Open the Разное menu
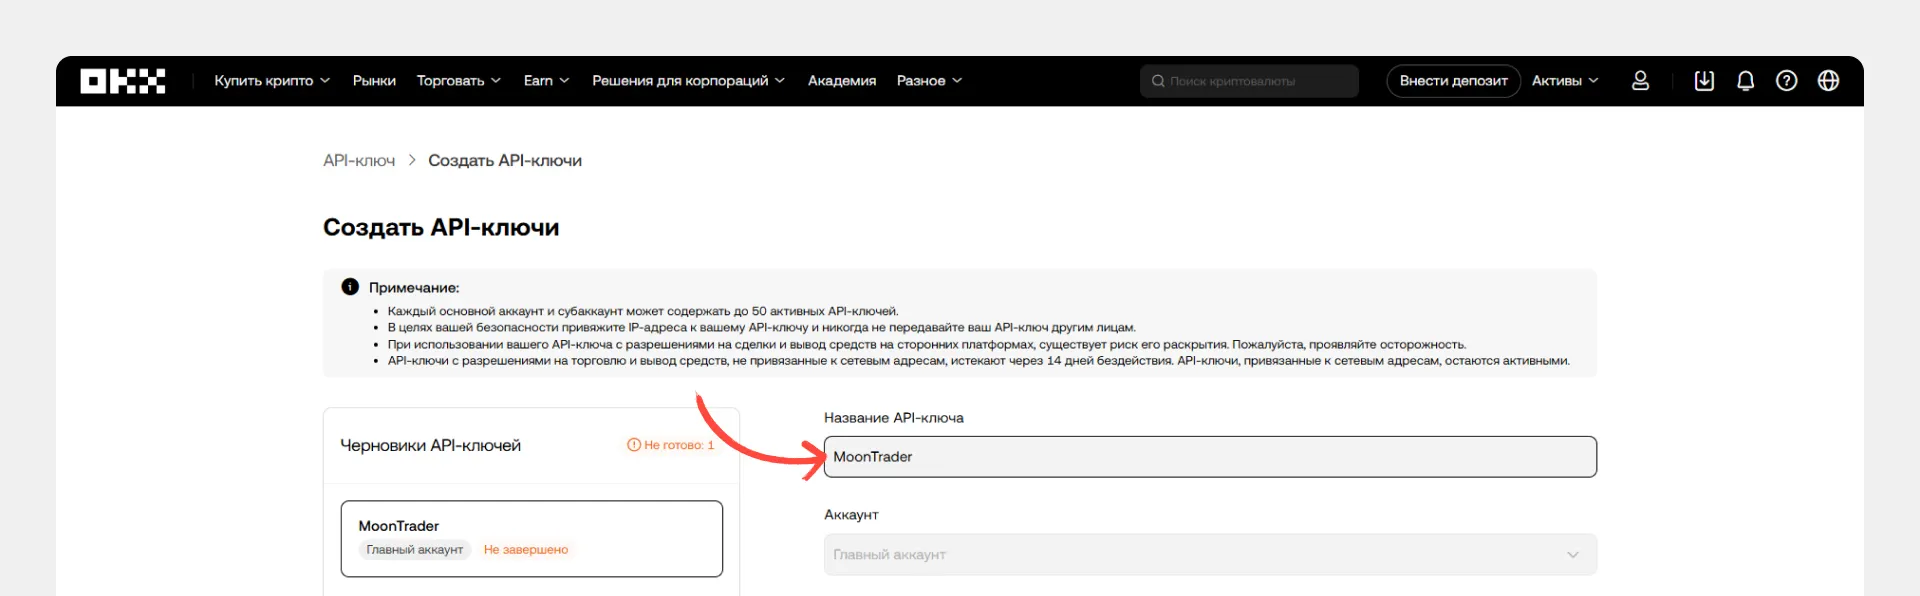 click(929, 81)
